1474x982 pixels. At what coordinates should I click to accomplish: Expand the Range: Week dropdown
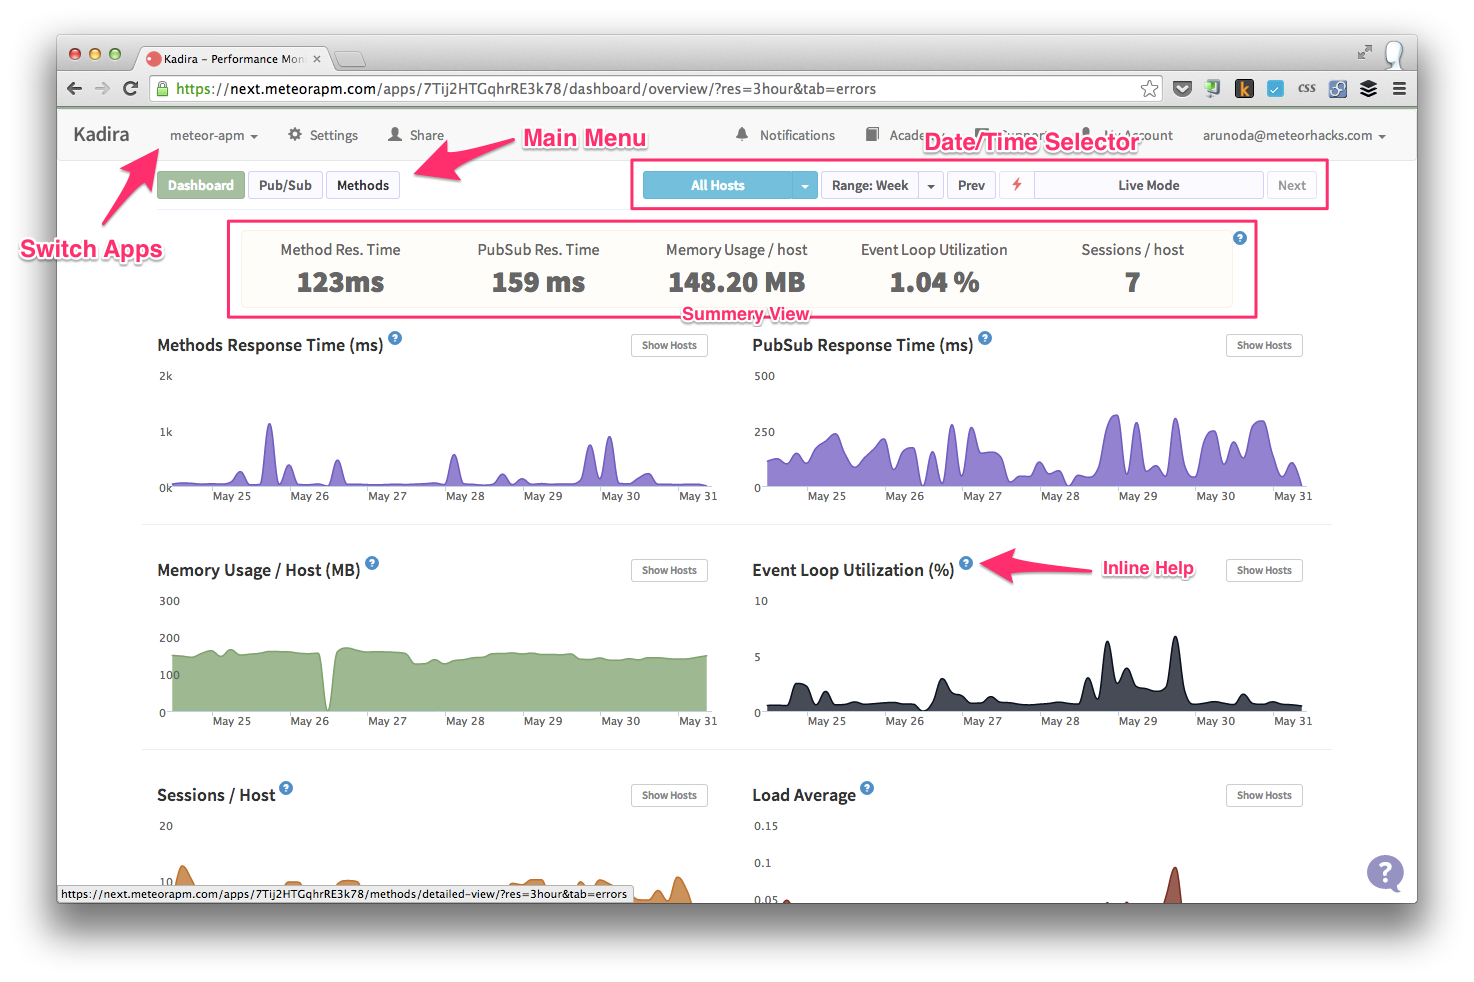pyautogui.click(x=930, y=184)
